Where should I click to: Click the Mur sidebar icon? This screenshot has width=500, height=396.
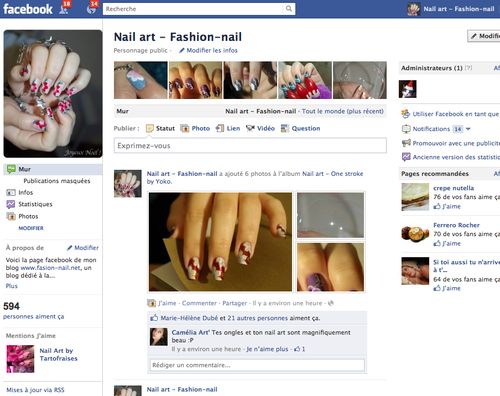tap(11, 169)
